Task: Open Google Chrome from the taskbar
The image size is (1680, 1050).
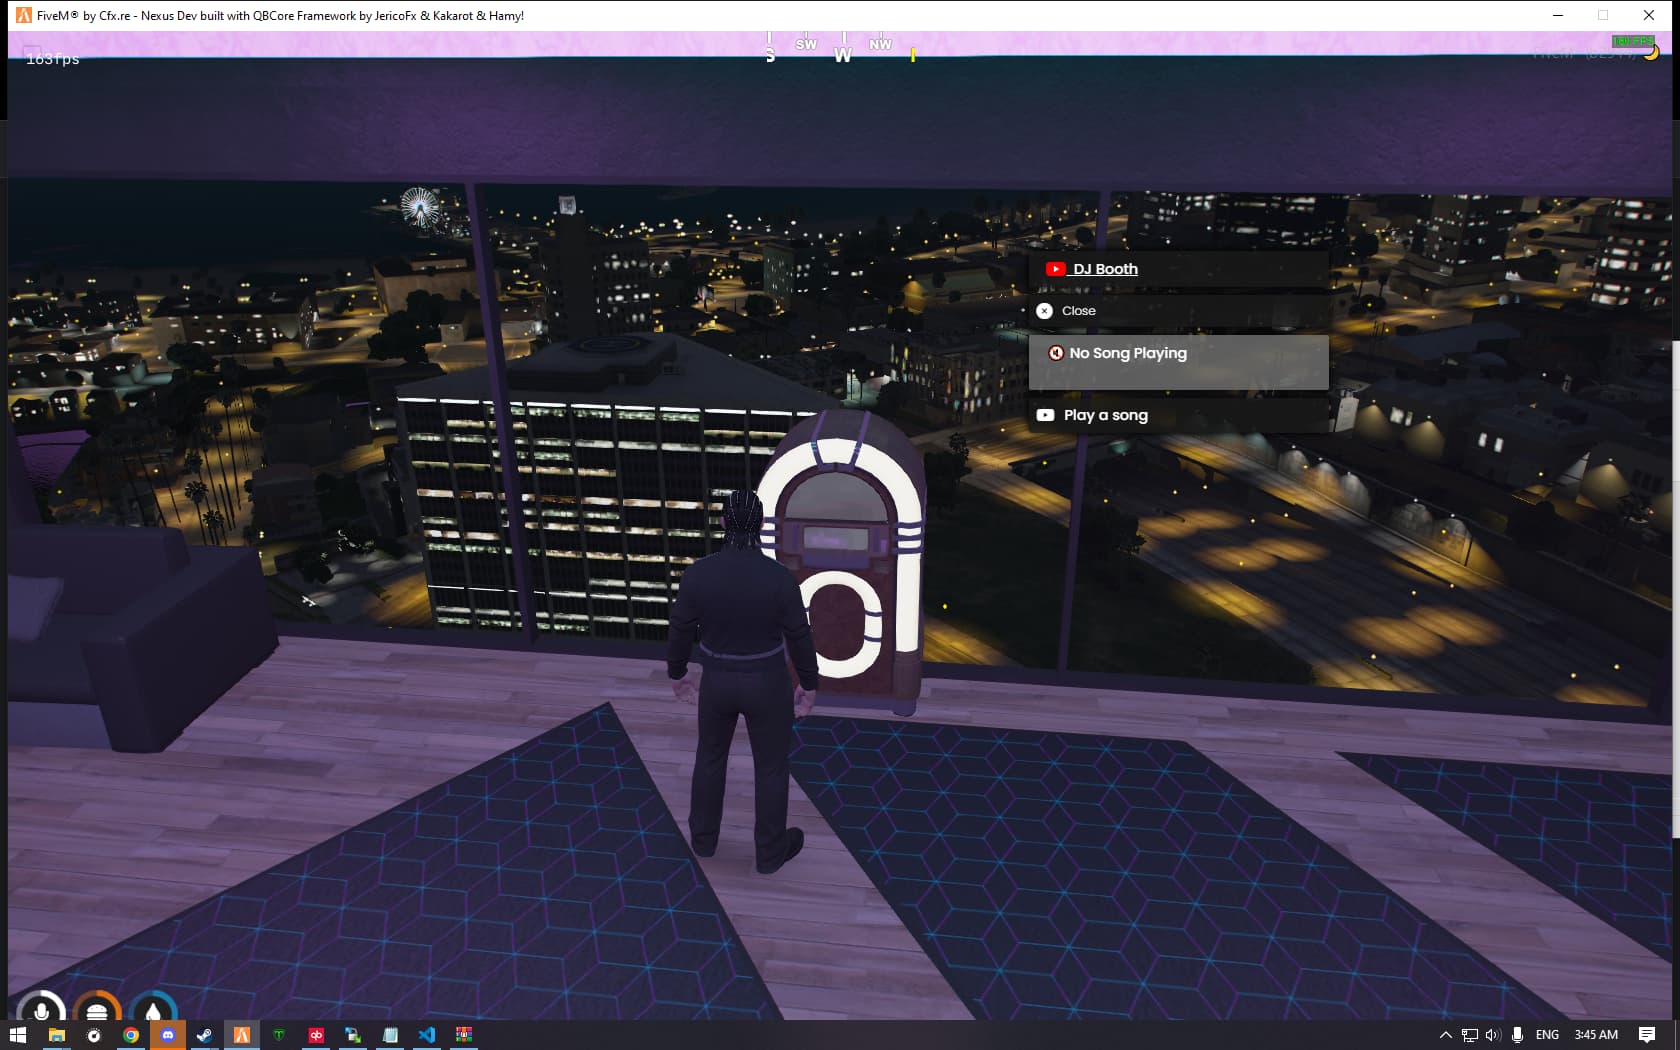Action: click(x=130, y=1035)
